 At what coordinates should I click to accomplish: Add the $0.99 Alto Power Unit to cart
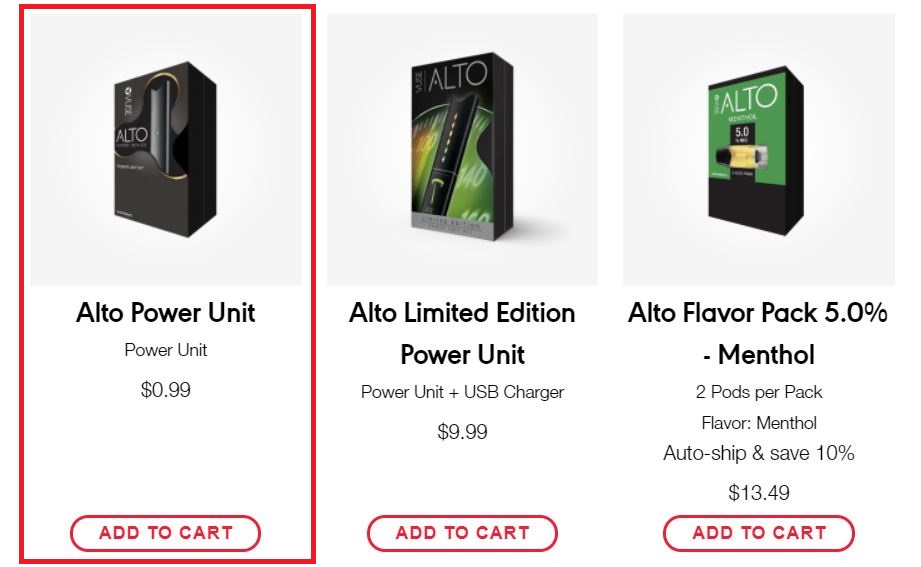point(165,533)
